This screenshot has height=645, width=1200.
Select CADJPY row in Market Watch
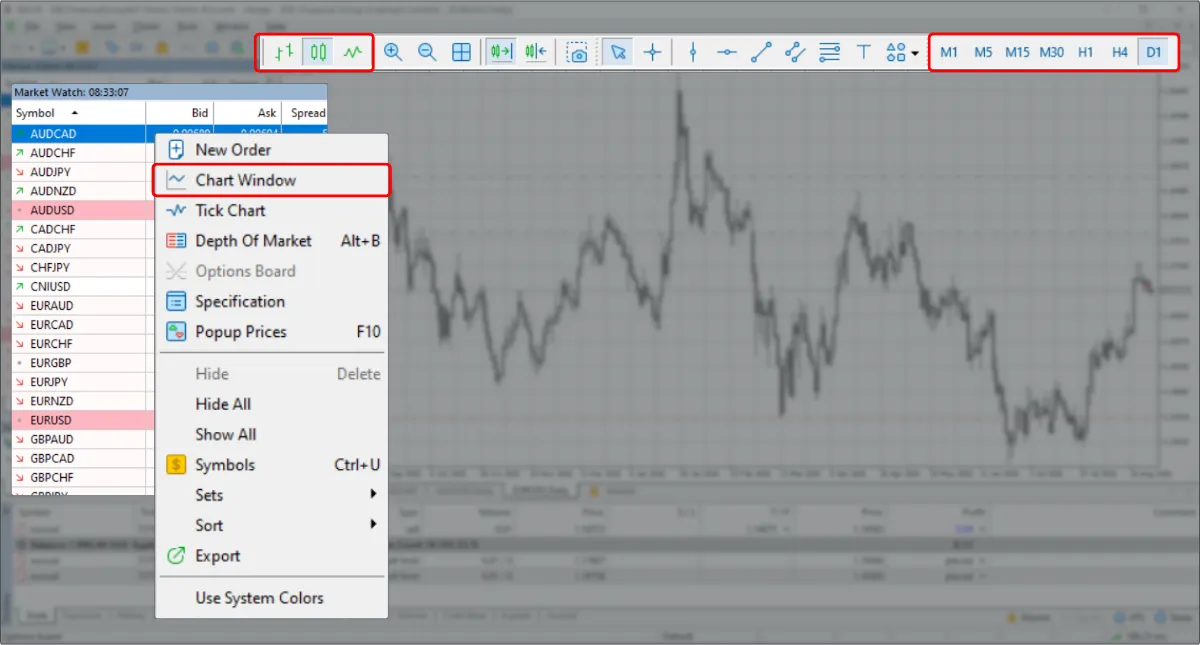pyautogui.click(x=83, y=248)
